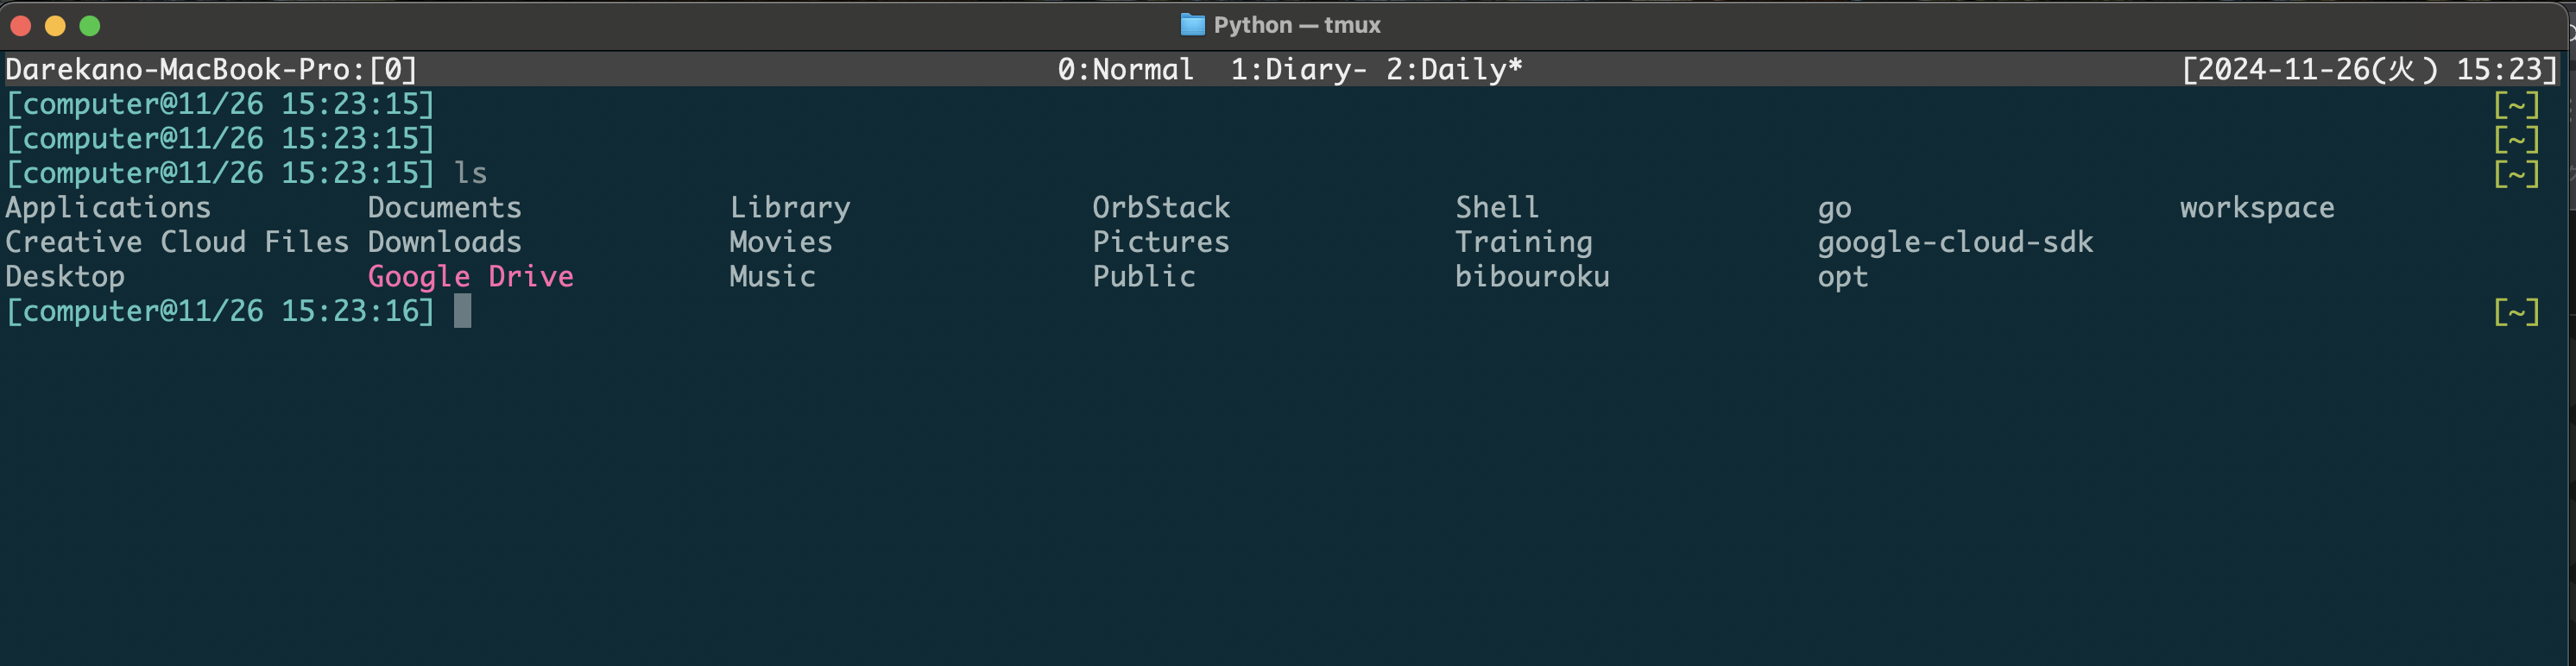The height and width of the screenshot is (666, 2576).
Task: Click the Python — tmux window title
Action: [1296, 25]
